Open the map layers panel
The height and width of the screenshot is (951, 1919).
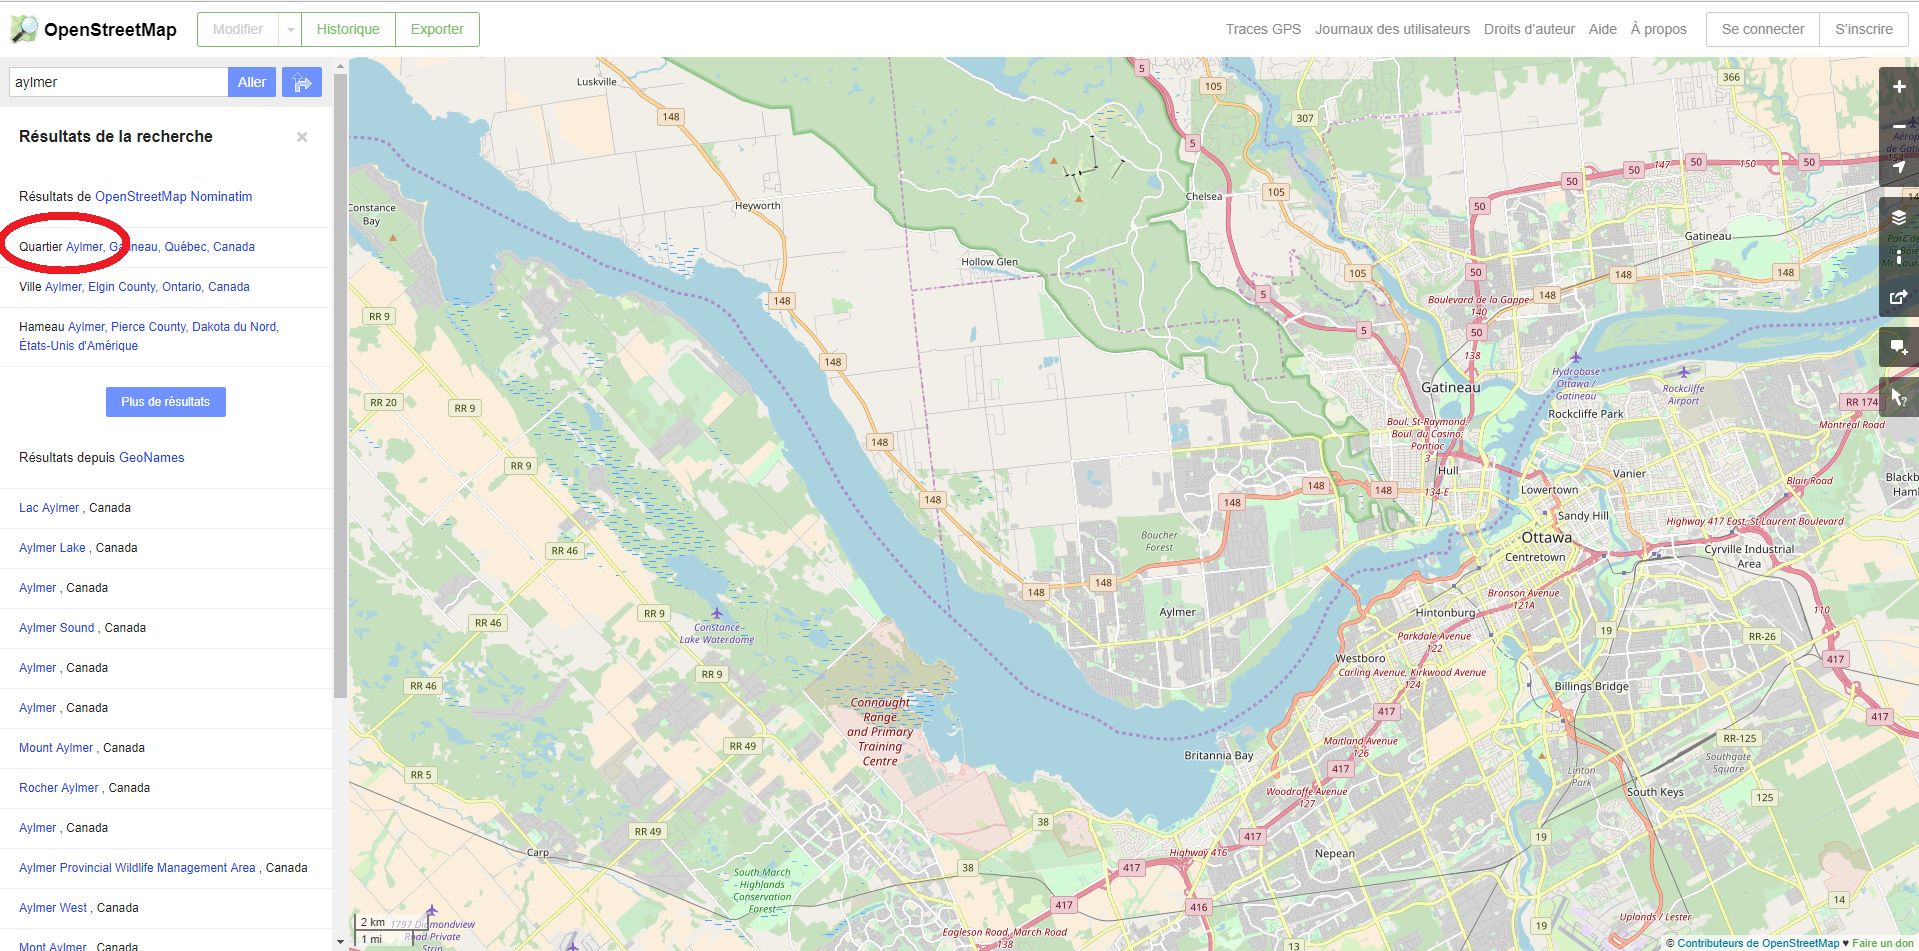(1898, 217)
